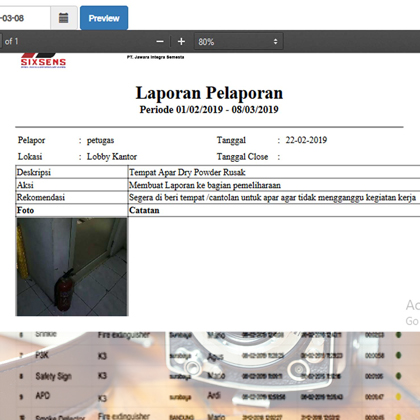Viewport: 420px width, 420px height.
Task: Click 'Safety Sign' row in background table
Action: click(54, 376)
